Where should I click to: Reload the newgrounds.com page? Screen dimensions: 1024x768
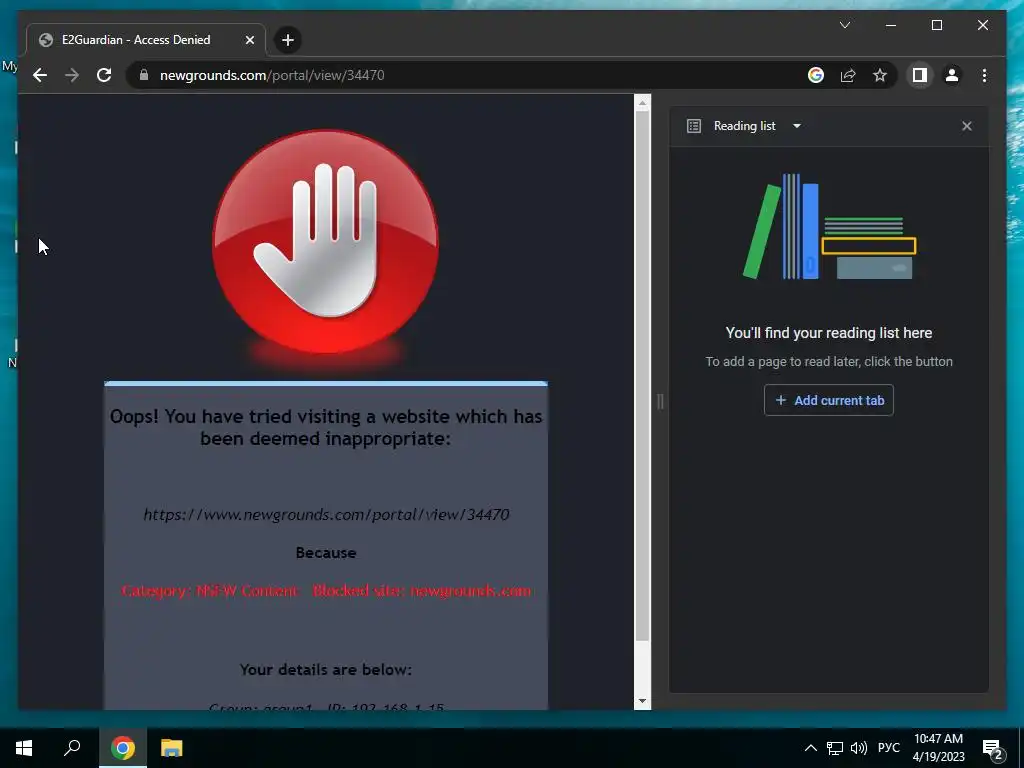[104, 75]
